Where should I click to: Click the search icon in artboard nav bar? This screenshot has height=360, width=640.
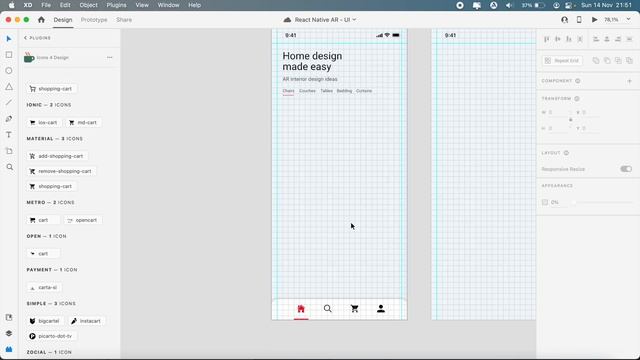(x=328, y=309)
